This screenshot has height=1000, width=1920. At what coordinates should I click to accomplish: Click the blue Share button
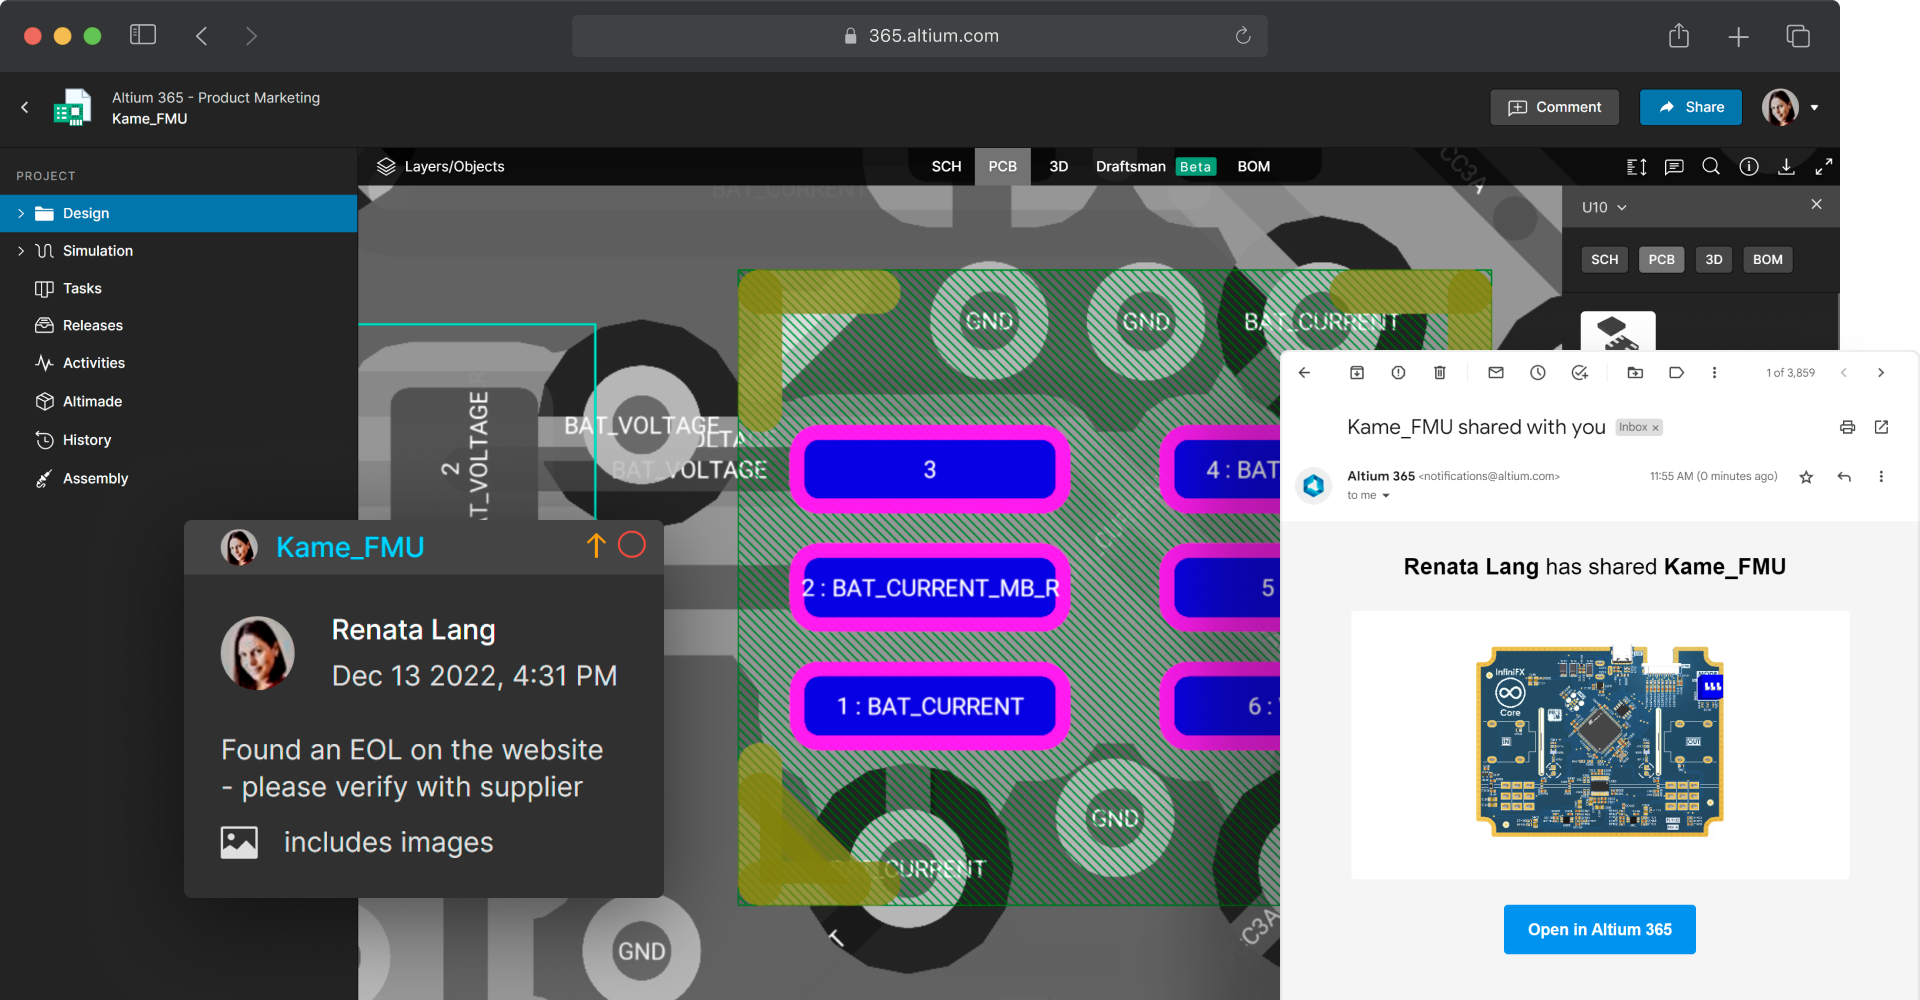tap(1690, 107)
